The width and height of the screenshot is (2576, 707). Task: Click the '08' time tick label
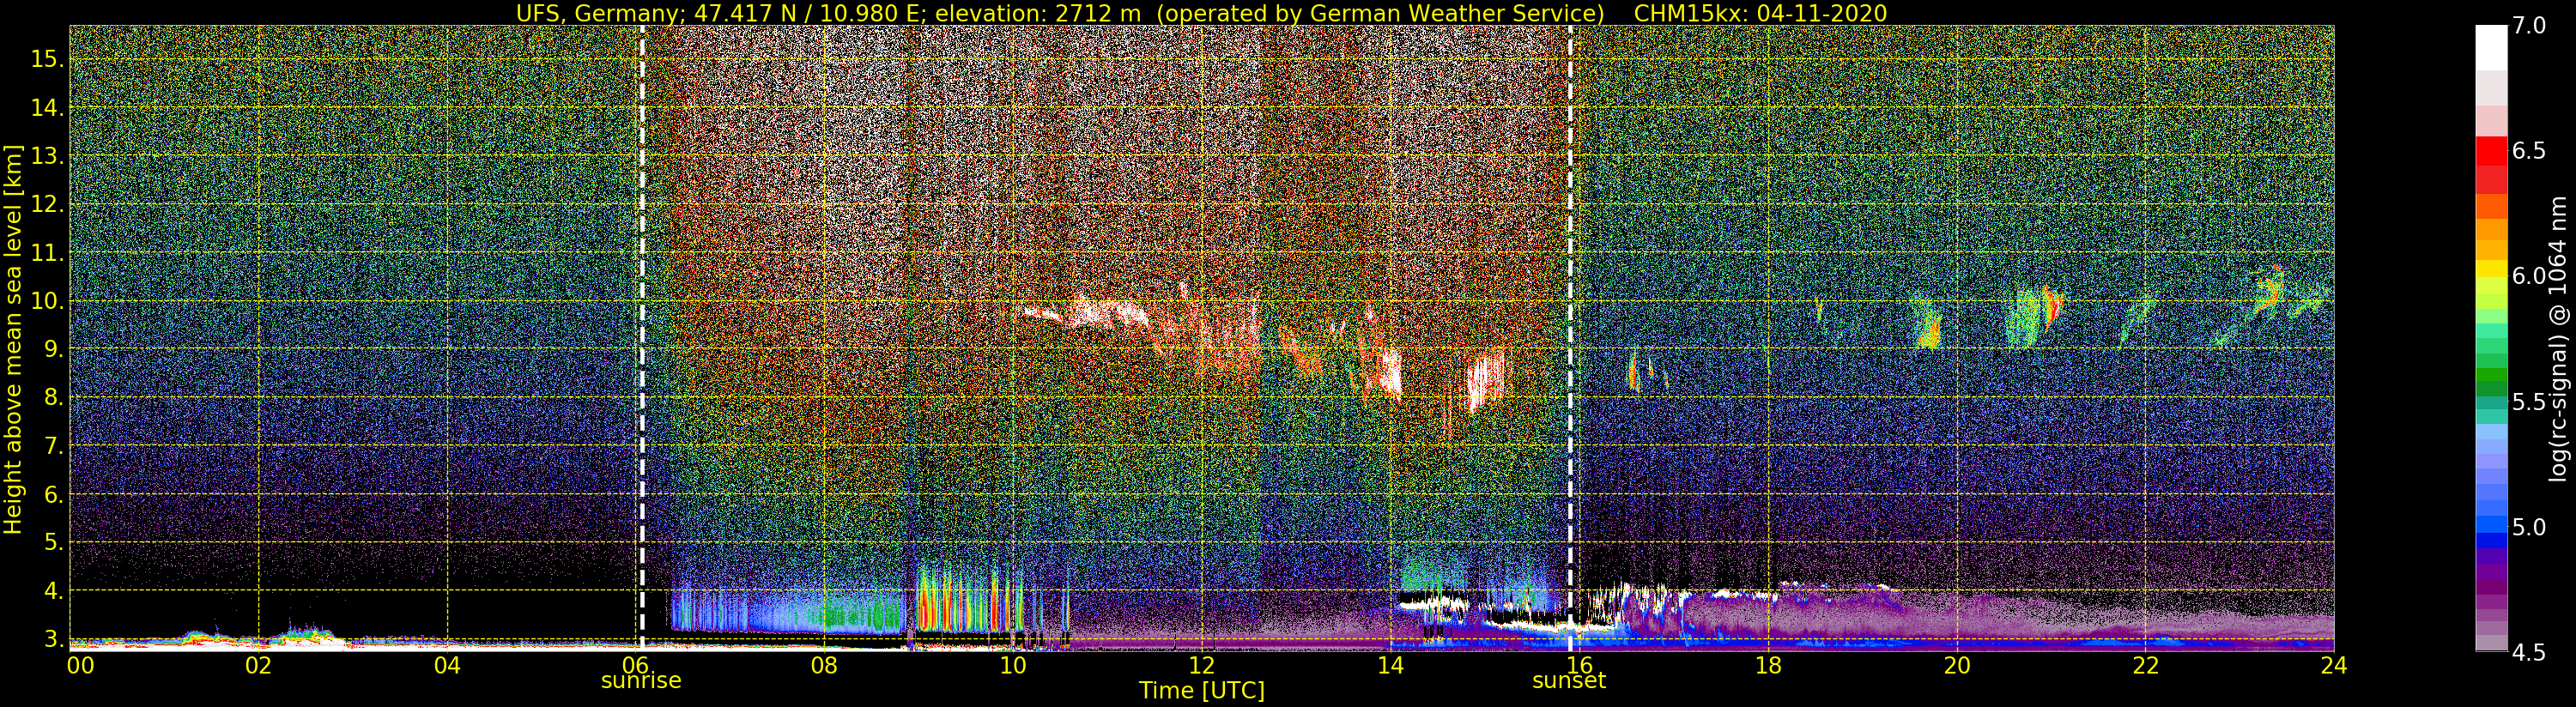tap(824, 665)
